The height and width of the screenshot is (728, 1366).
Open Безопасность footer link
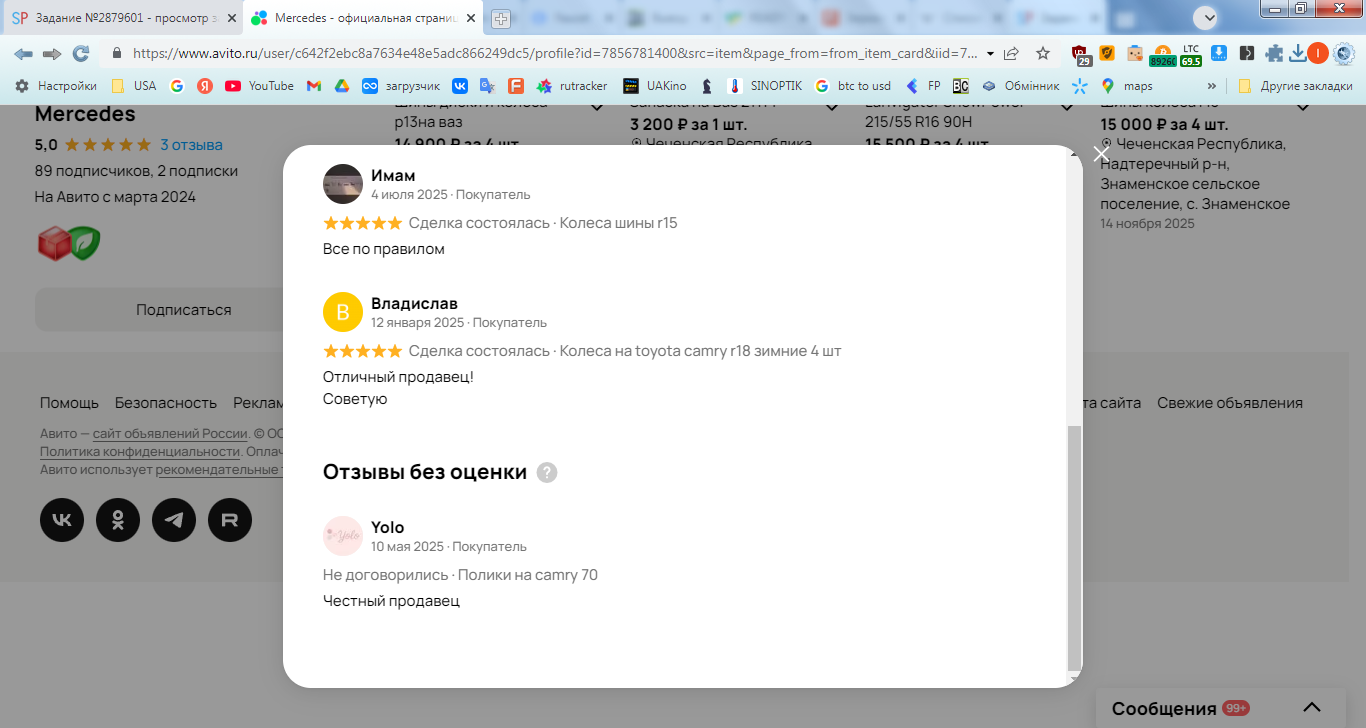166,403
